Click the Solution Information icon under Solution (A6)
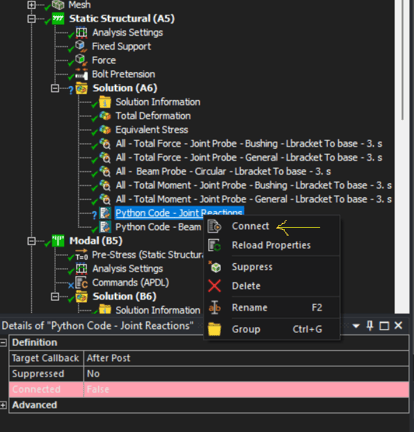The image size is (414, 432). point(105,102)
